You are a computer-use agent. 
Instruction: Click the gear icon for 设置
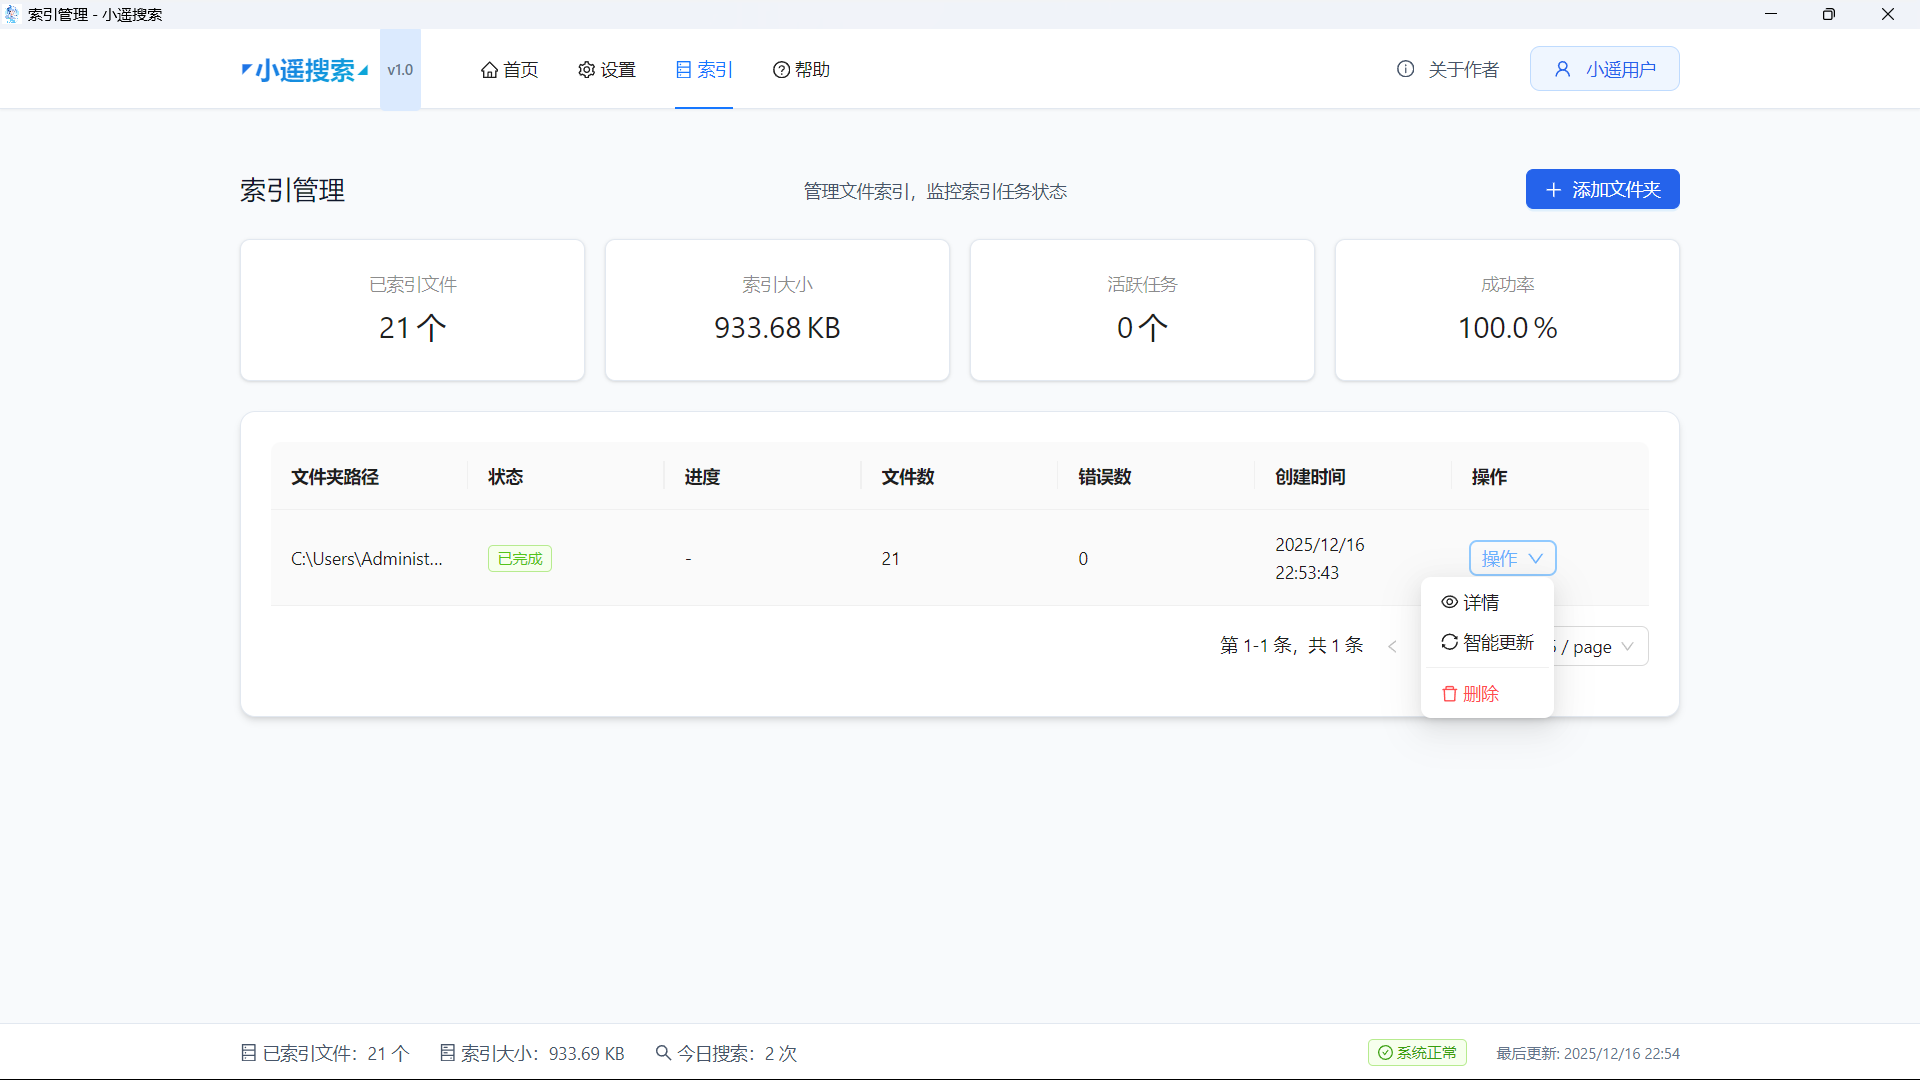(586, 69)
